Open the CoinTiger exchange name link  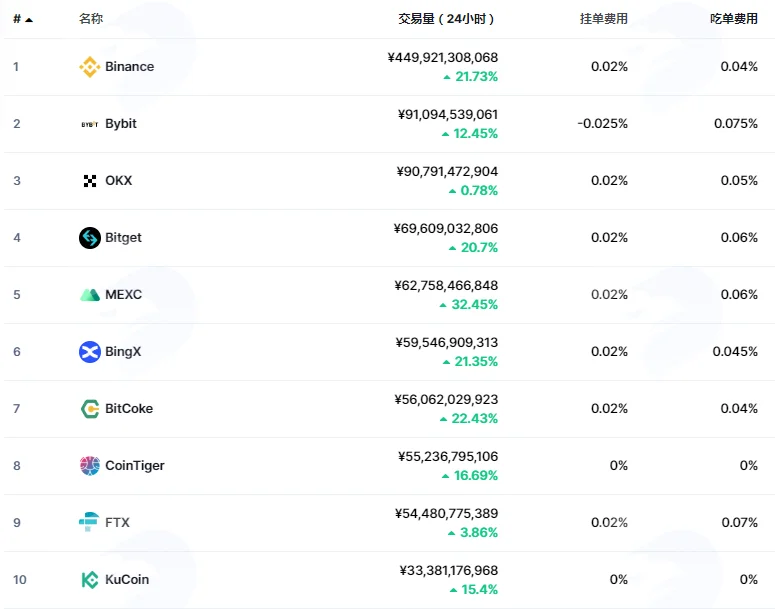pyautogui.click(x=135, y=466)
